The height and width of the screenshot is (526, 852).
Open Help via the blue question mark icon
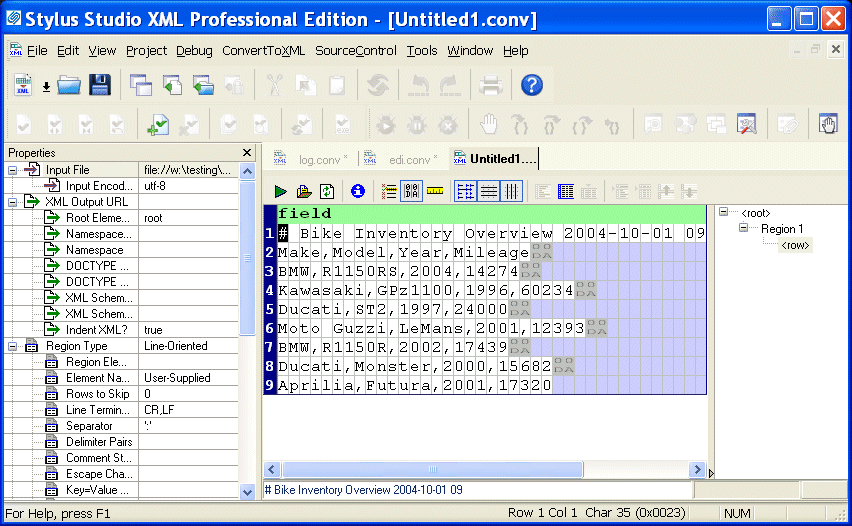pos(532,86)
